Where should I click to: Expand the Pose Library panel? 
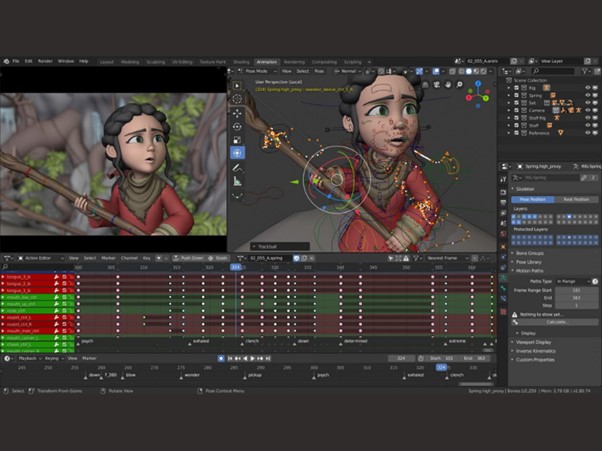pos(529,262)
